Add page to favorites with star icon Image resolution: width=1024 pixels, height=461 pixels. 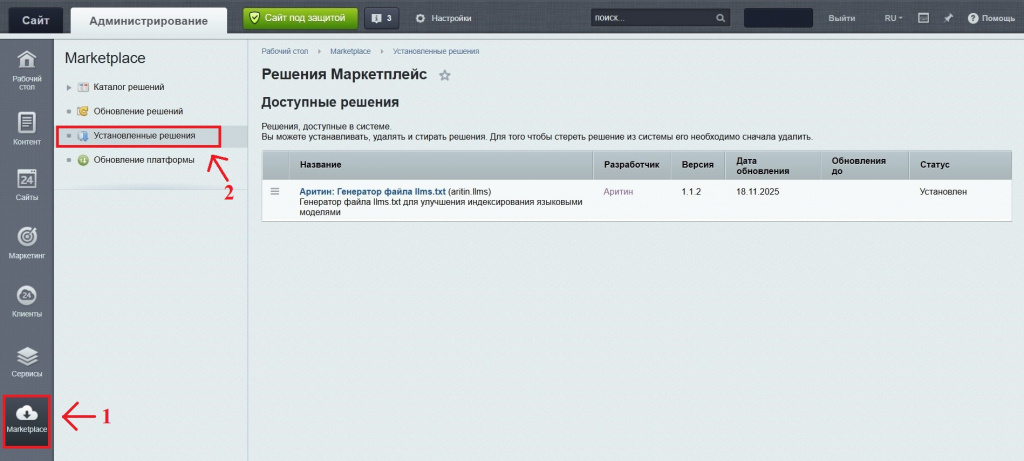click(445, 75)
